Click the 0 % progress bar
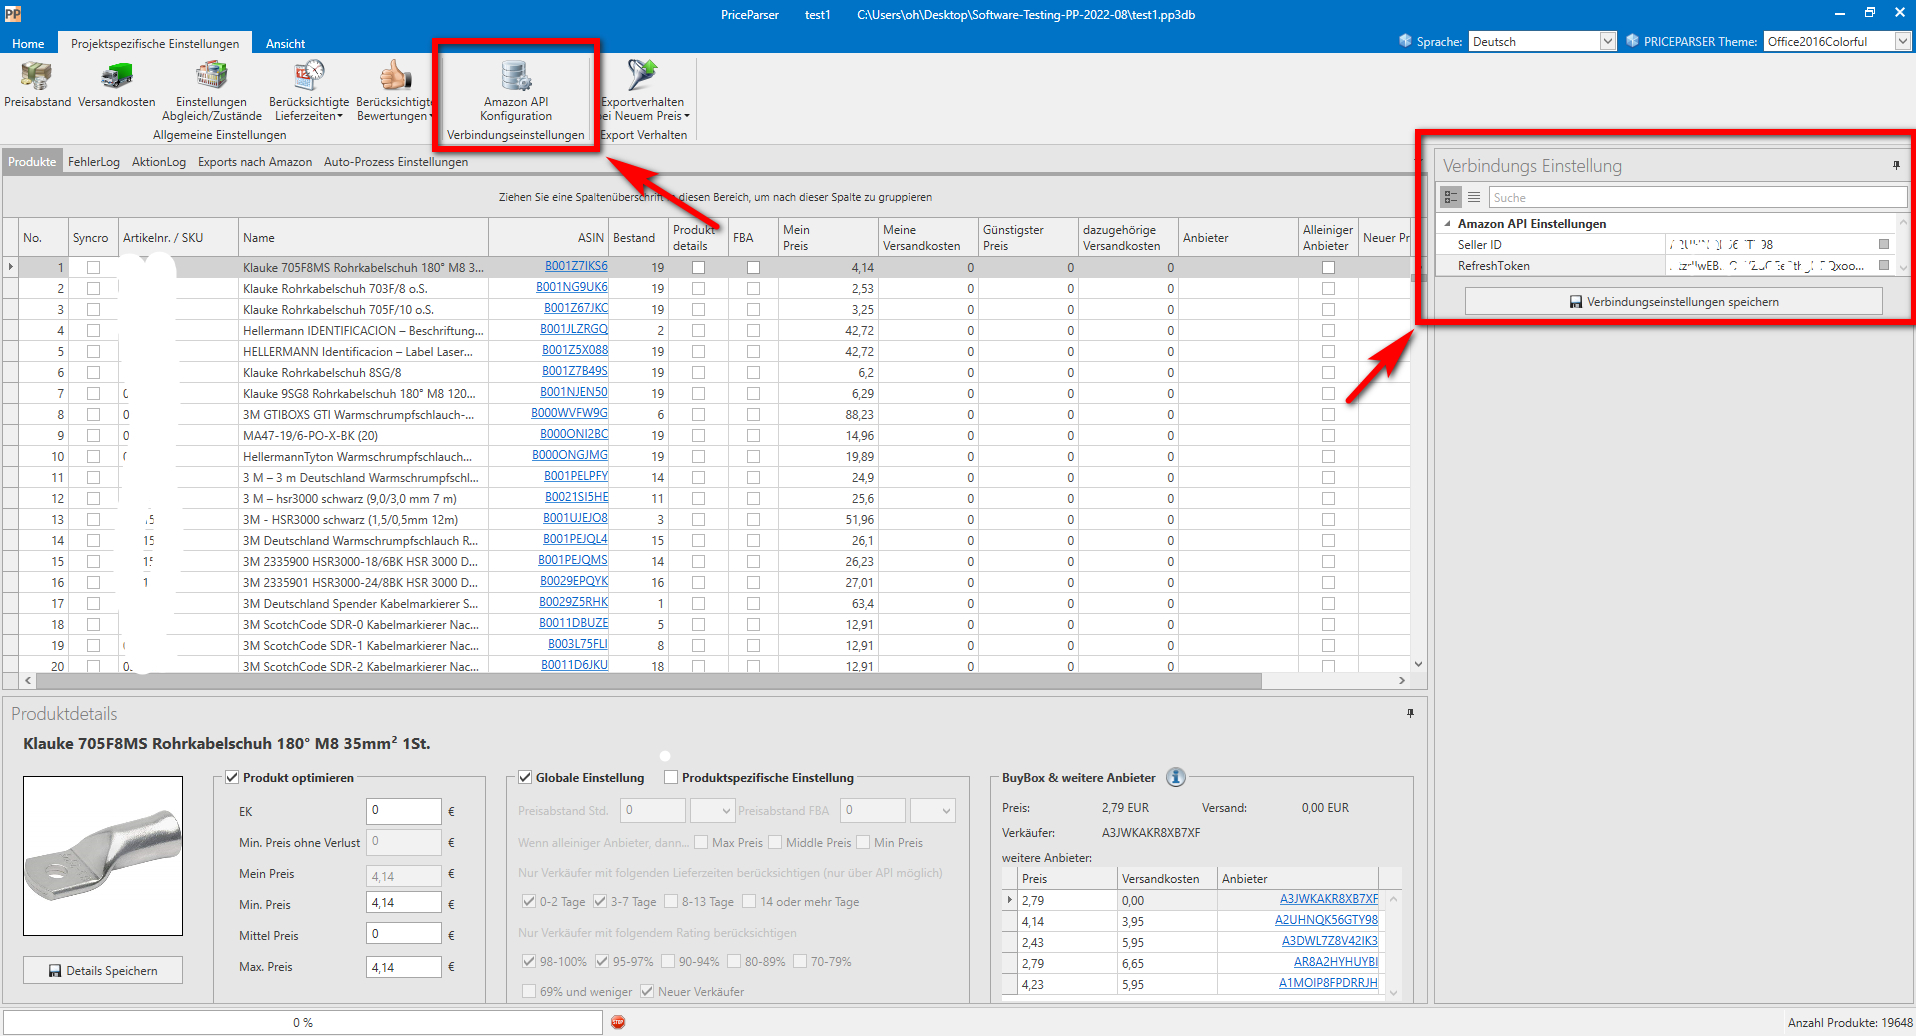The height and width of the screenshot is (1036, 1916). [303, 1022]
